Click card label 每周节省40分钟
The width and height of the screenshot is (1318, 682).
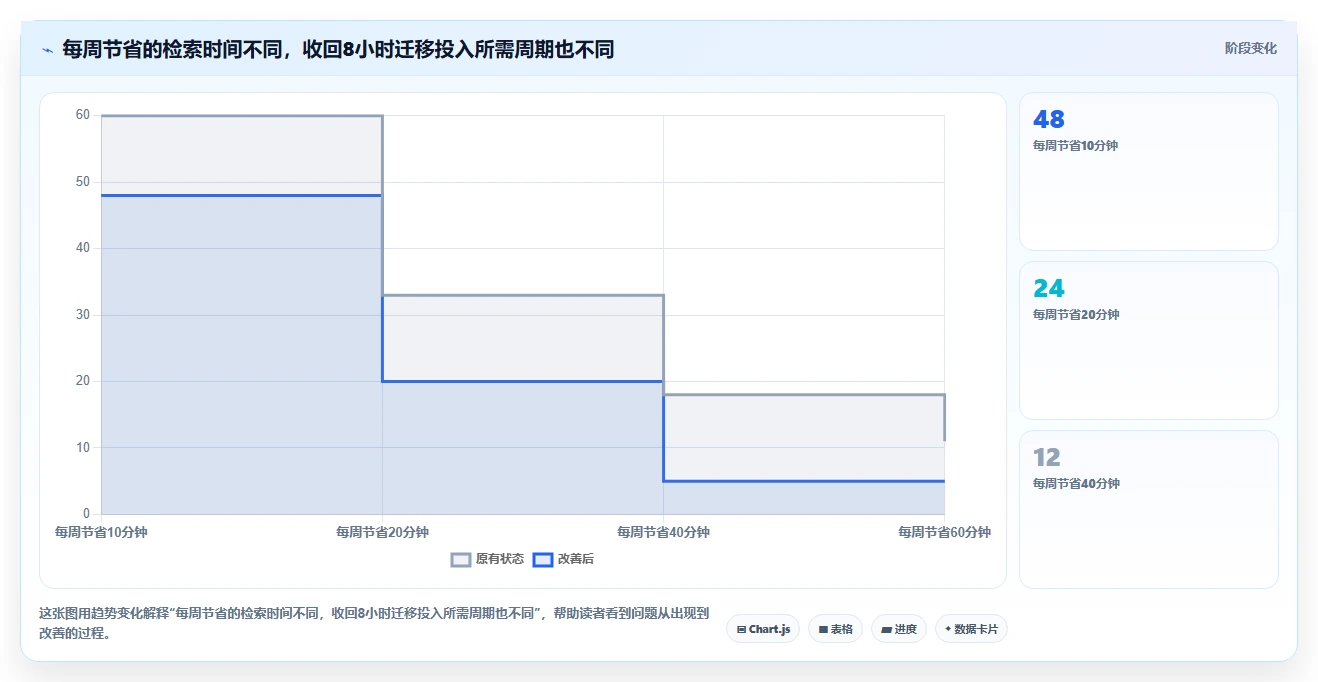point(1076,484)
